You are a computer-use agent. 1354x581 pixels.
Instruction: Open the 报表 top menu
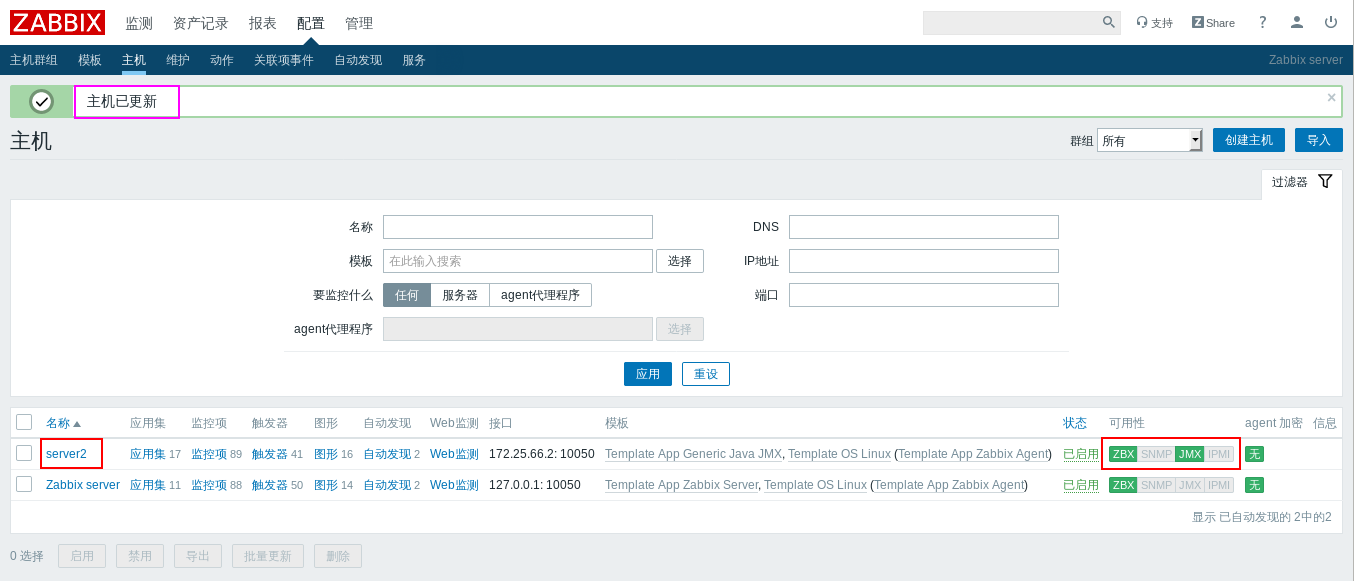coord(263,23)
